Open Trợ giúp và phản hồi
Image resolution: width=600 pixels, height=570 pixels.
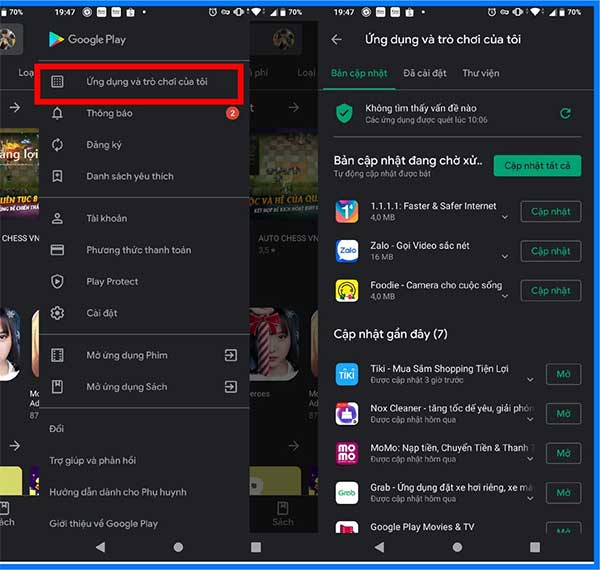point(93,461)
